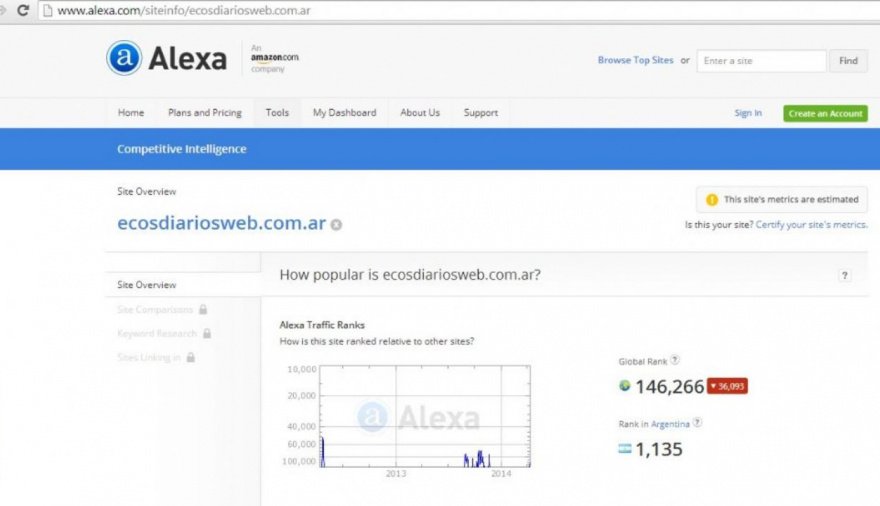Reload the page with the browser refresh icon
The width and height of the screenshot is (880, 506).
22,10
